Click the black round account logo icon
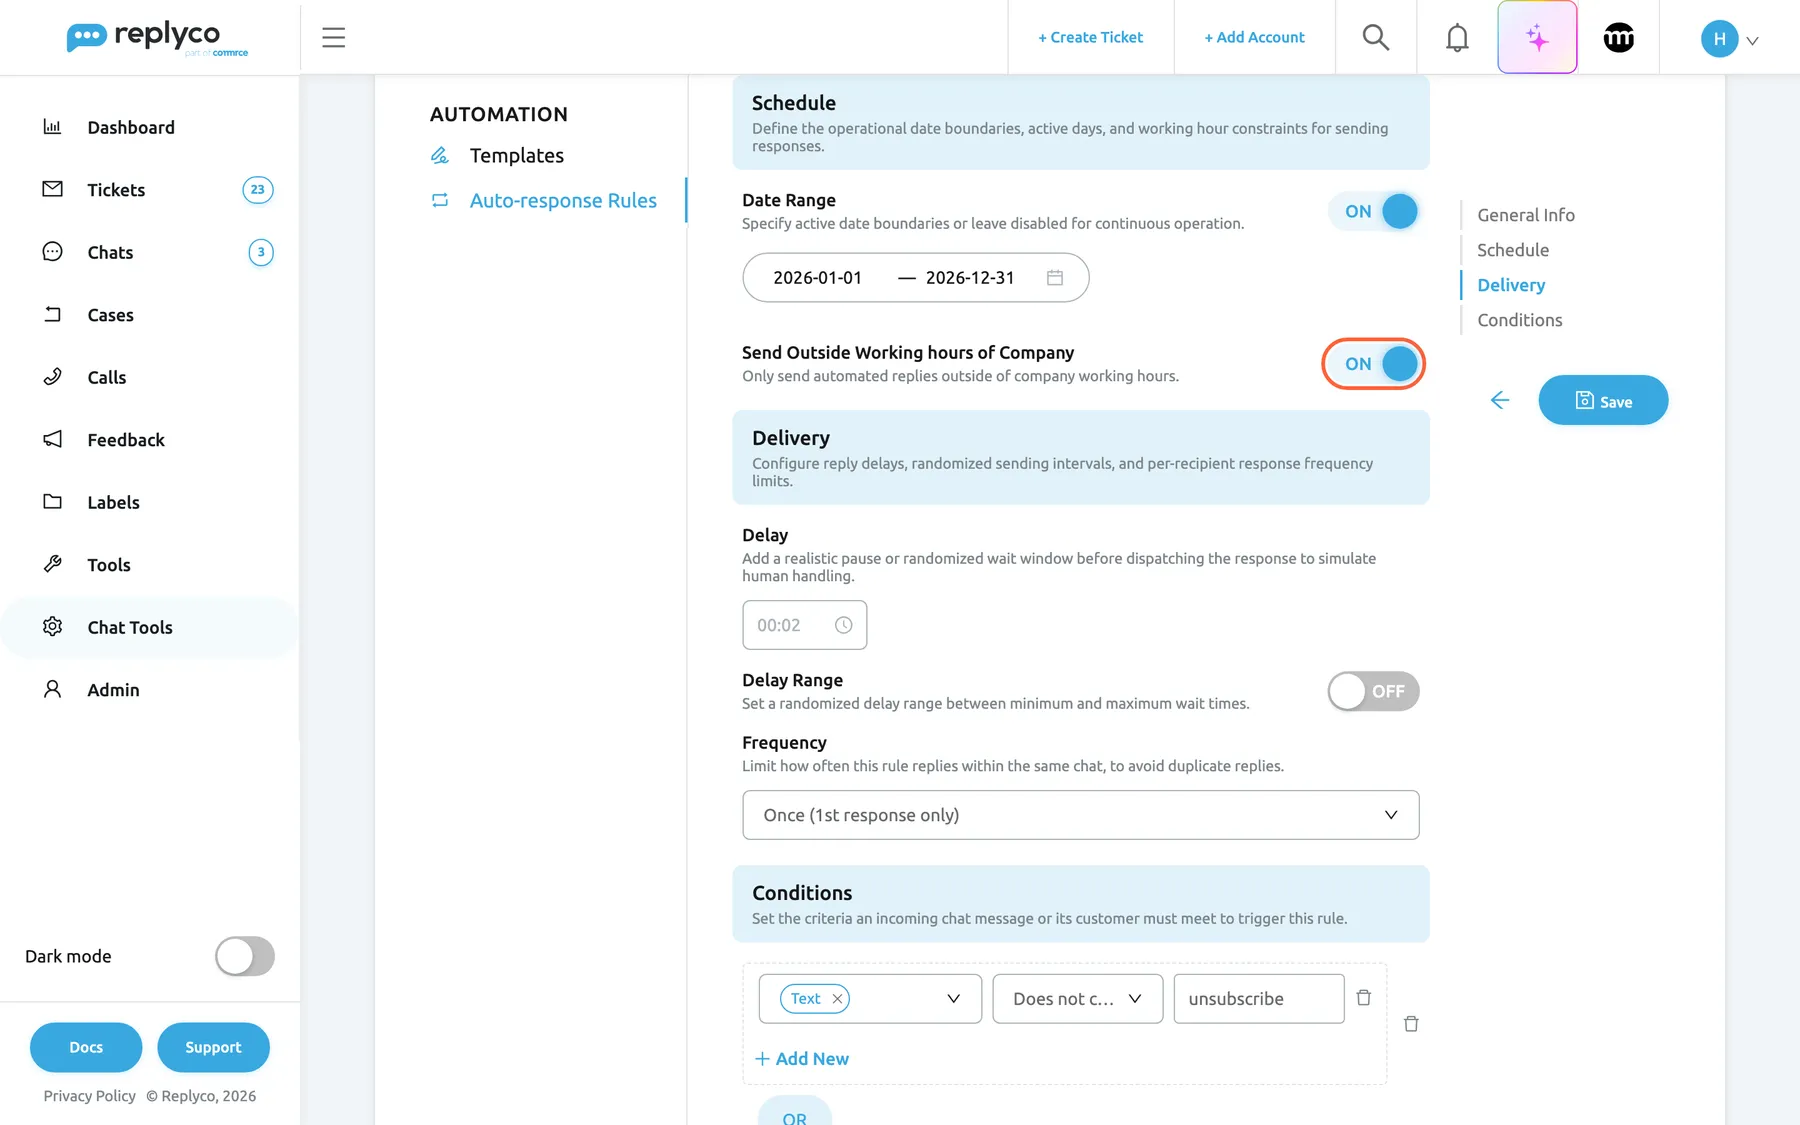 [1619, 37]
